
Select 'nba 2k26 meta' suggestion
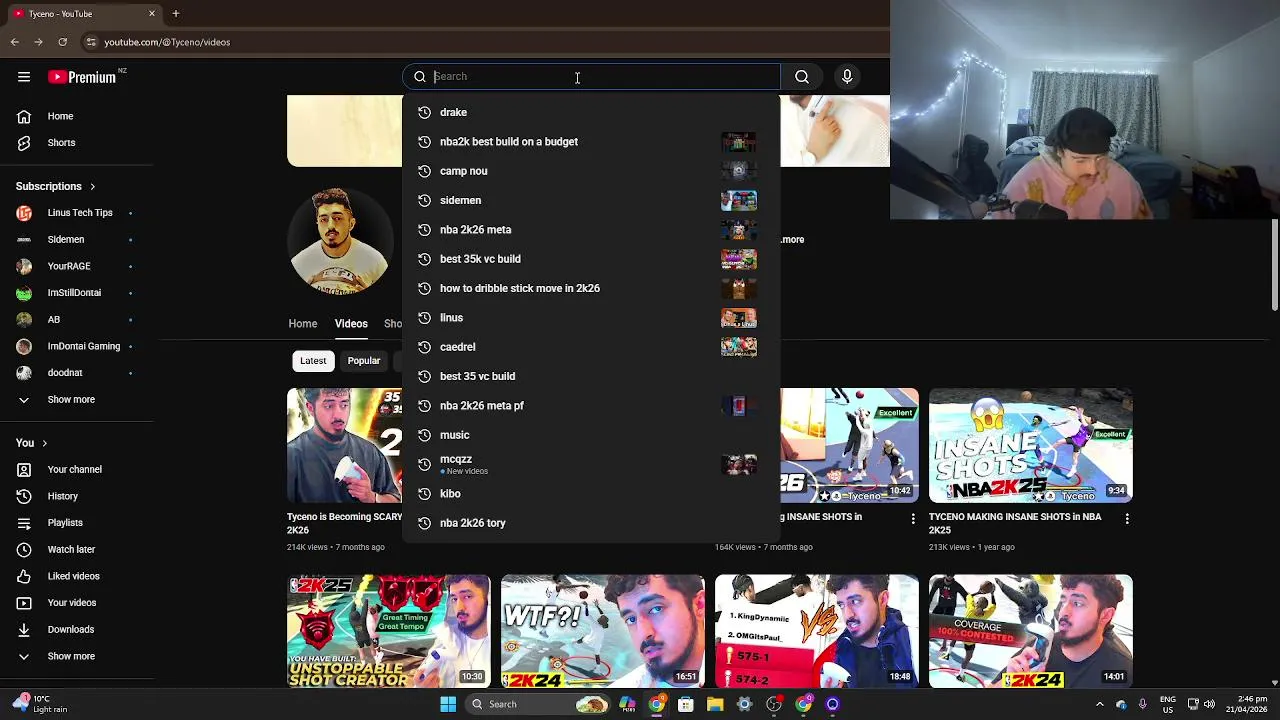point(591,230)
